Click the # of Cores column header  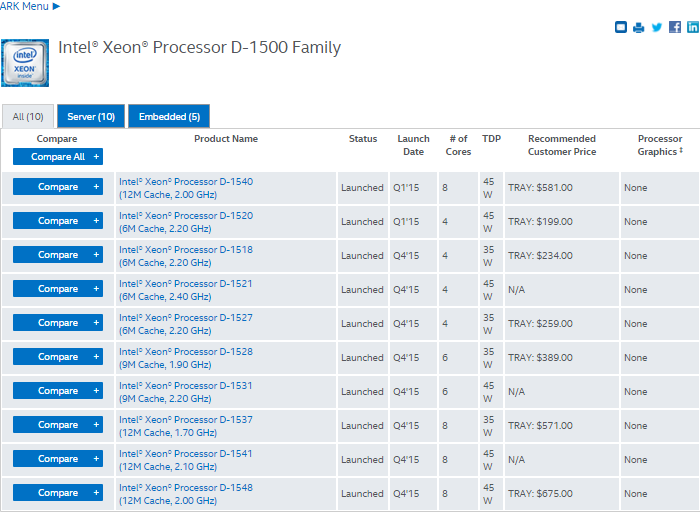pos(458,145)
